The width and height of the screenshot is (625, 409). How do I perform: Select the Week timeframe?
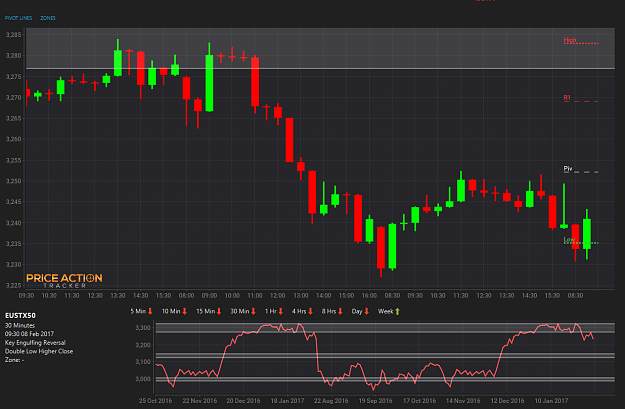point(385,311)
